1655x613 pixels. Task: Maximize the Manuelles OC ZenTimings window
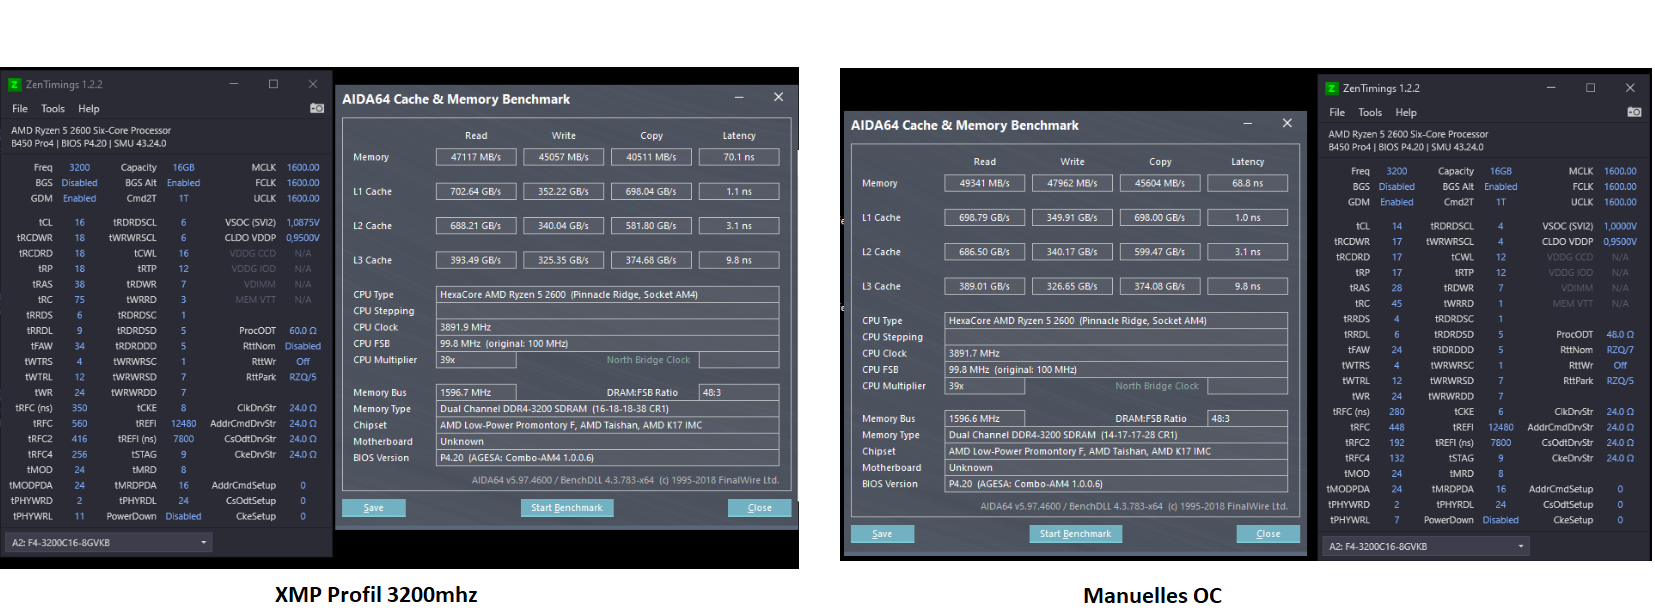point(1590,88)
